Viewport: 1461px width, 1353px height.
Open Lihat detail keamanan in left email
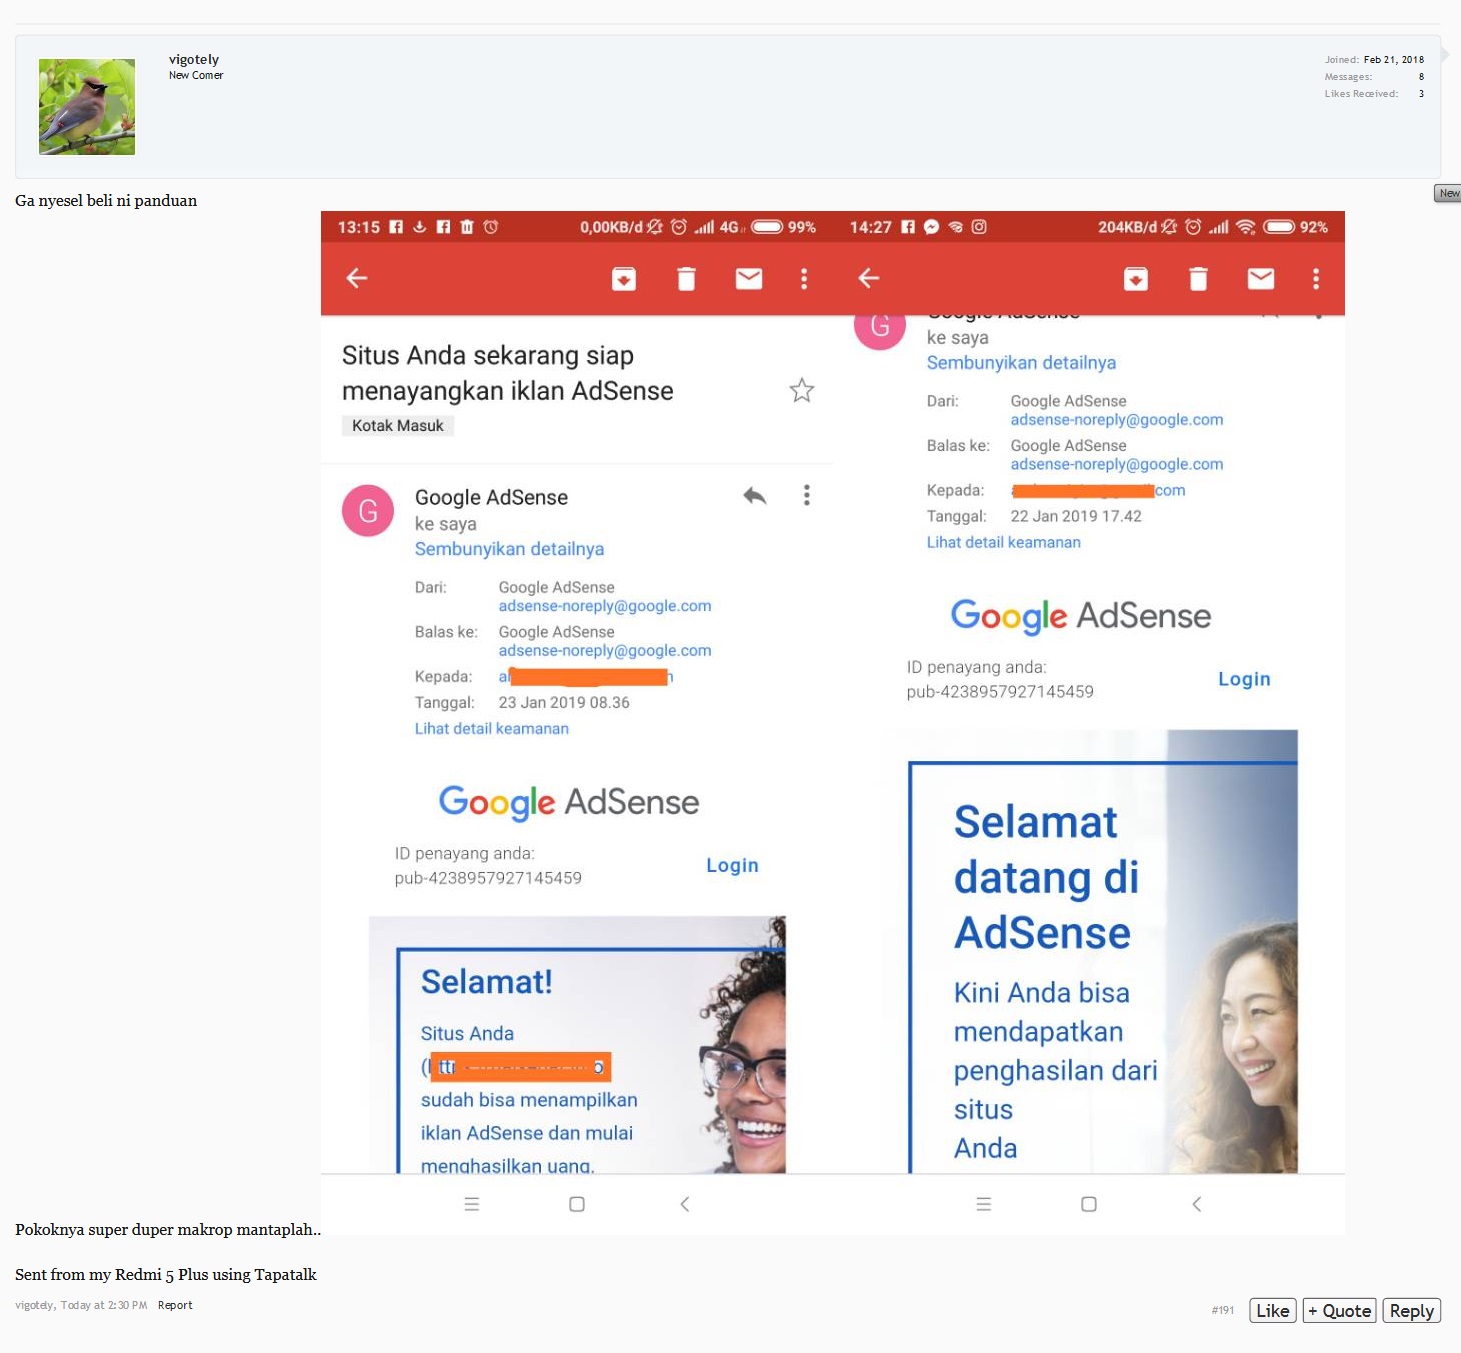[492, 729]
